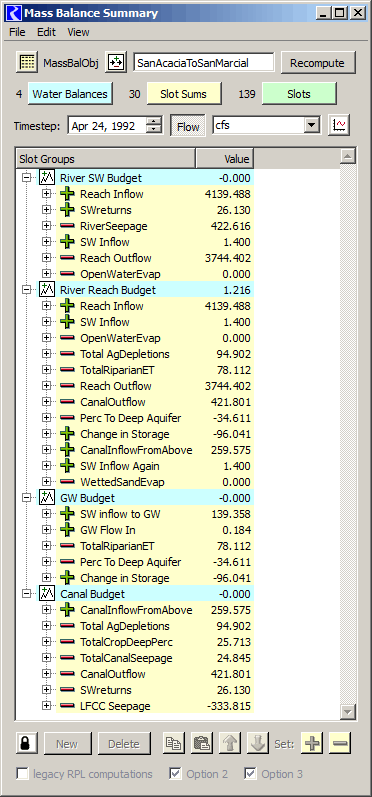Screen dimensions: 372x797
Task: Click the SanAcaciaToSanMarcial name field
Action: [x=203, y=63]
